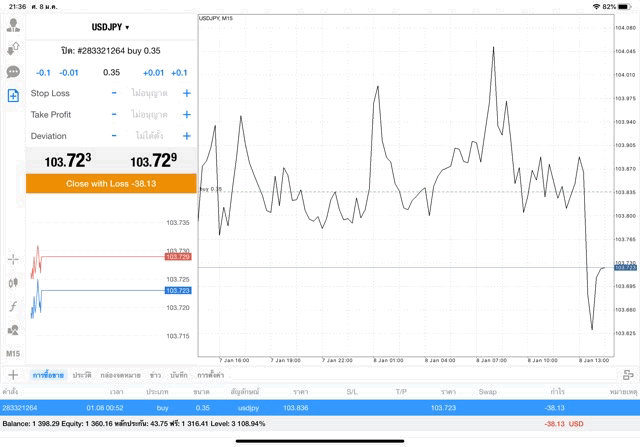Decrease volume by -0.01
Viewport: 640px width, 447px height.
pos(69,73)
